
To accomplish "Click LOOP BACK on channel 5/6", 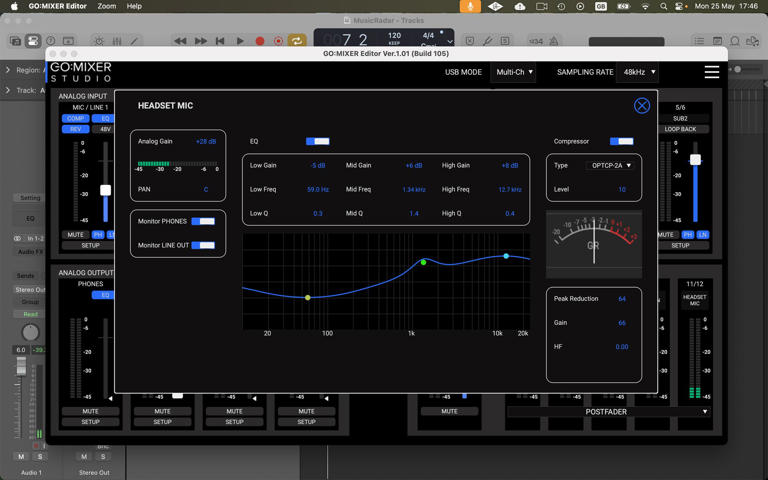I will pos(680,129).
